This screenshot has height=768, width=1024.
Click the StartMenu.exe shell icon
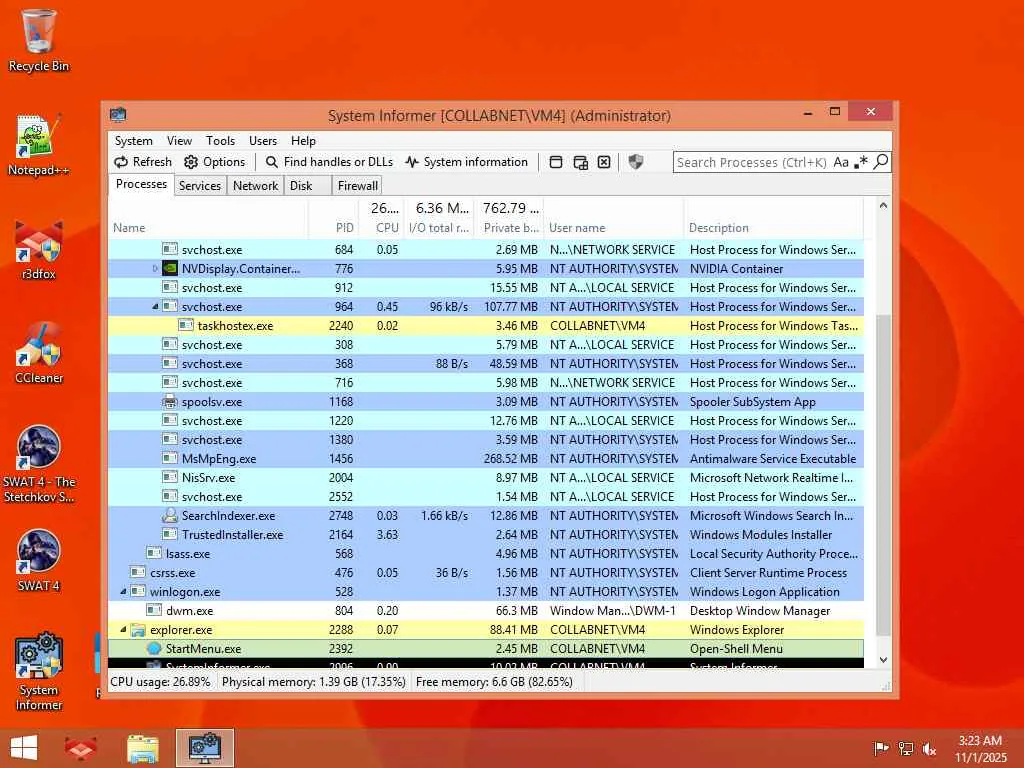[153, 648]
